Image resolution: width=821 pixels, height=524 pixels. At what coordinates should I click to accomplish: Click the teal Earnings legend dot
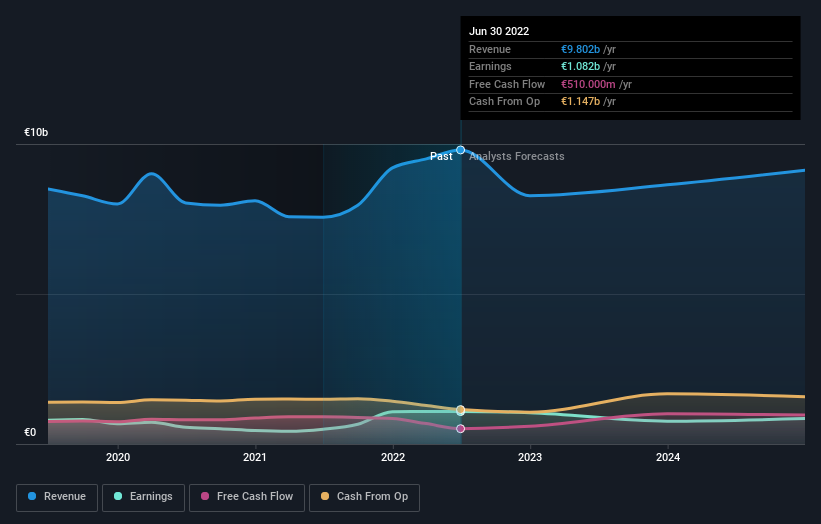[118, 496]
